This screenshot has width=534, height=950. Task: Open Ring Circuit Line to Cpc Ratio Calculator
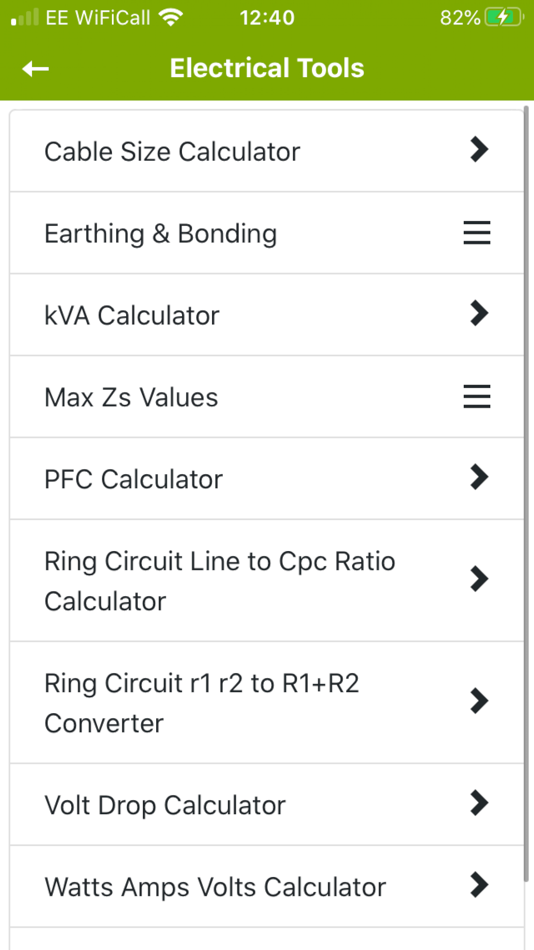tap(267, 580)
